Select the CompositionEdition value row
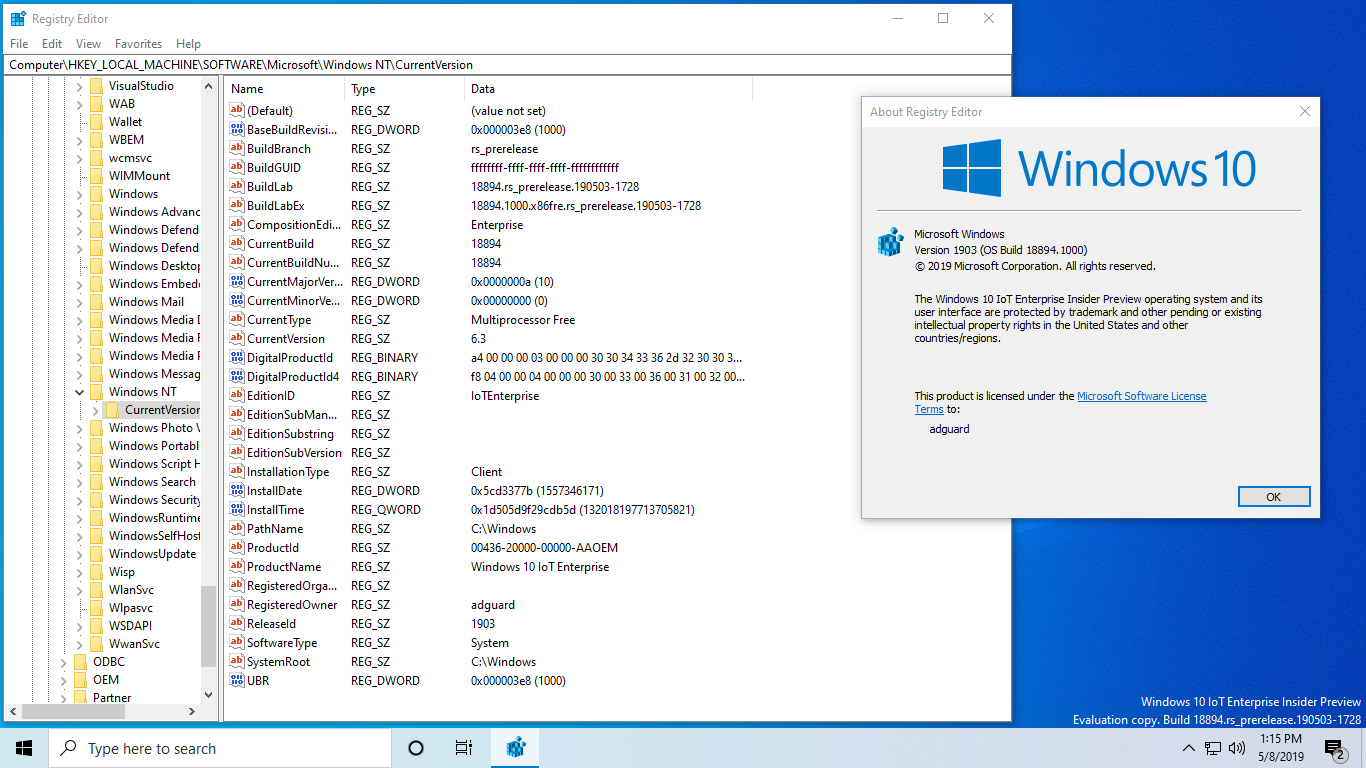This screenshot has width=1366, height=768. point(487,225)
